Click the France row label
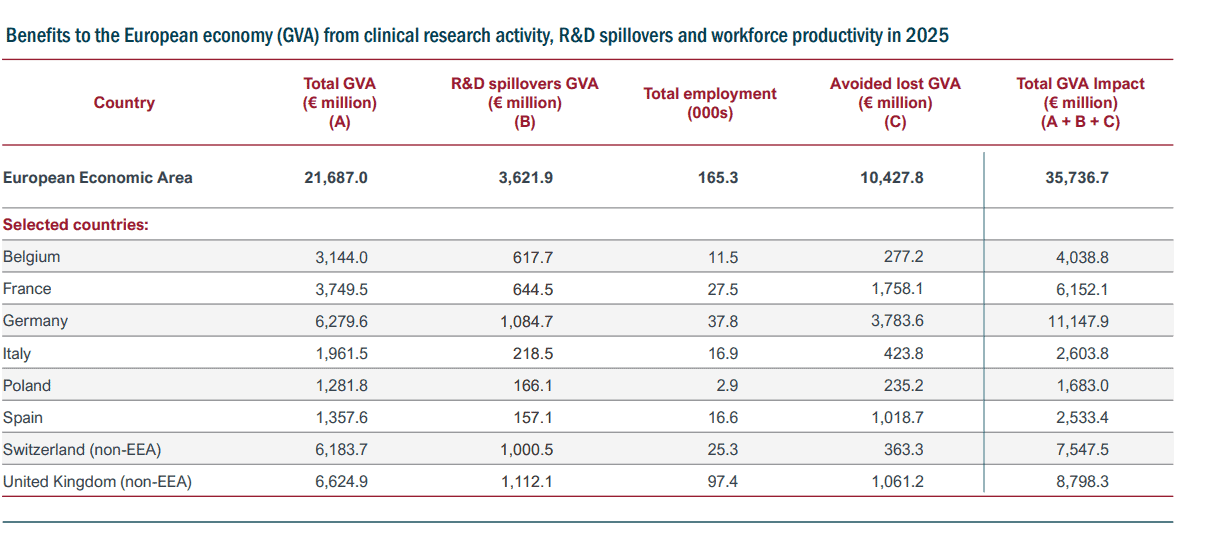Viewport: 1205px width, 536px height. (27, 289)
